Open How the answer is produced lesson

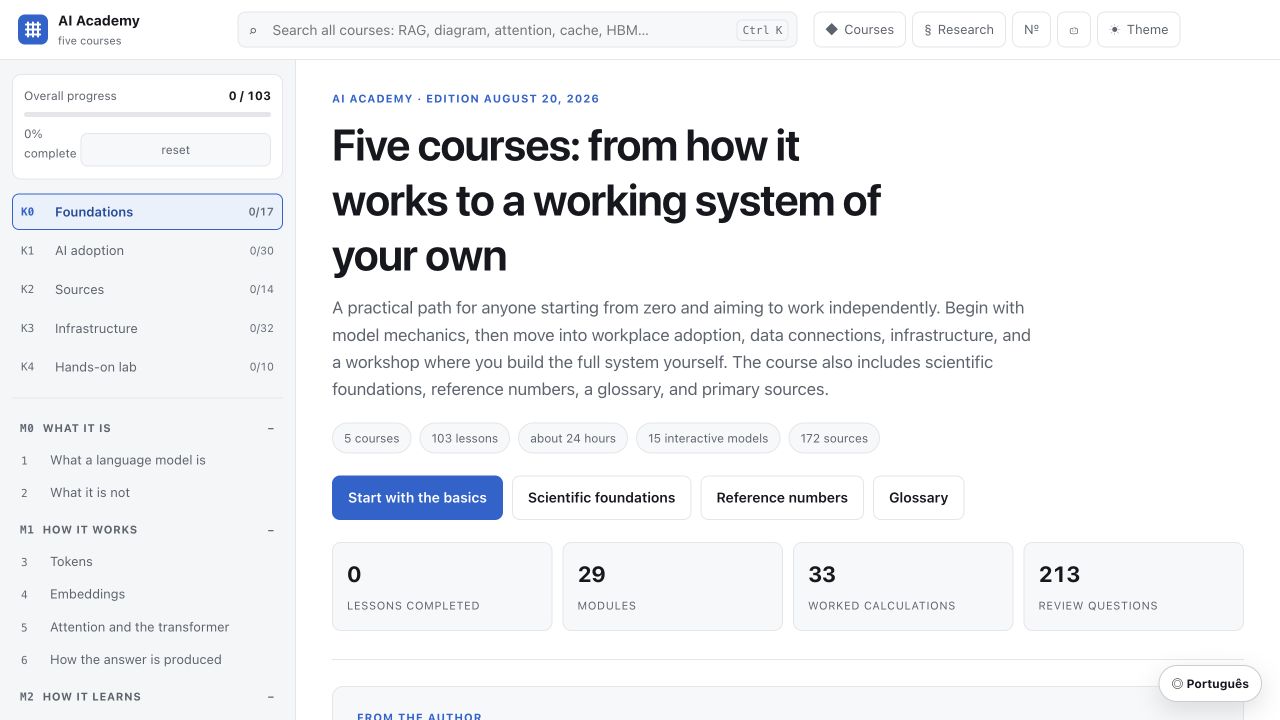147,660
